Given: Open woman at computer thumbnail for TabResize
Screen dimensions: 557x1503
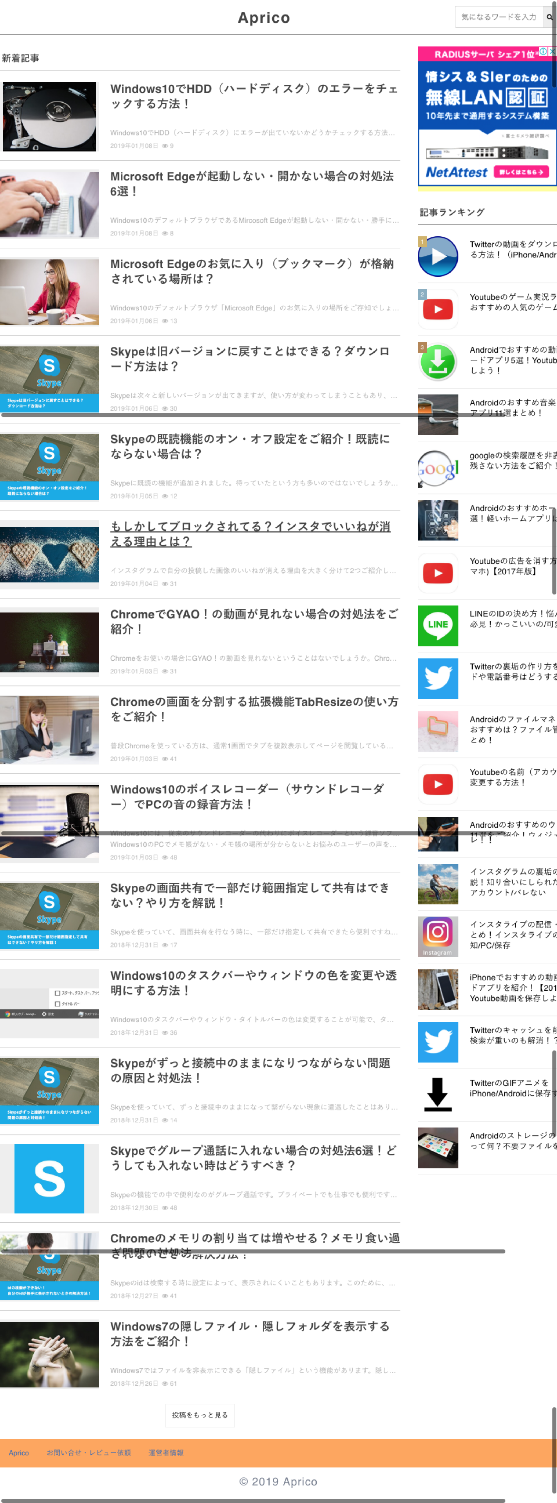Looking at the screenshot, I should pos(49,730).
